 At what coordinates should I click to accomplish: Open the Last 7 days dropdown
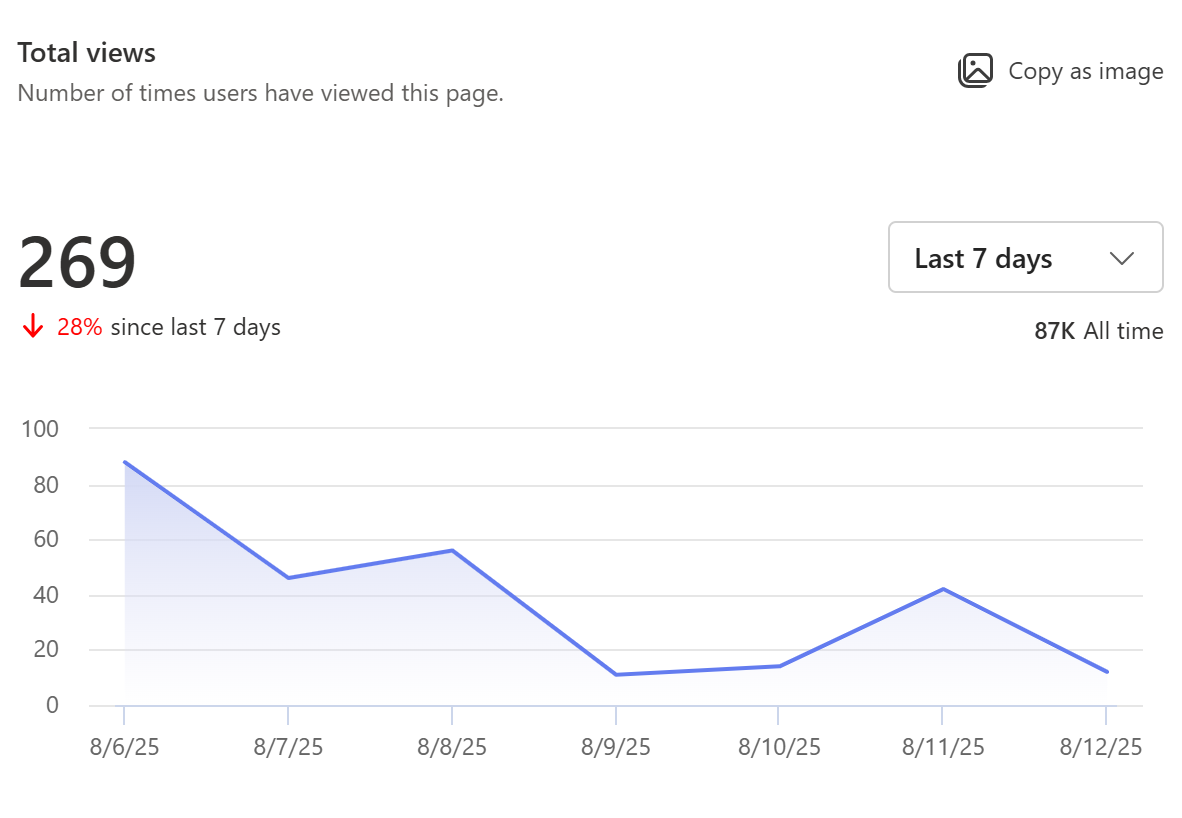[1024, 257]
